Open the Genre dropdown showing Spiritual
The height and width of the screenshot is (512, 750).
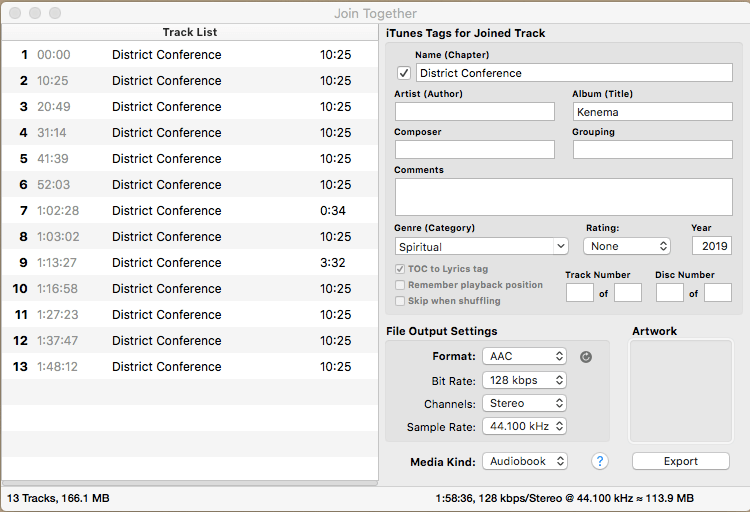pos(481,246)
